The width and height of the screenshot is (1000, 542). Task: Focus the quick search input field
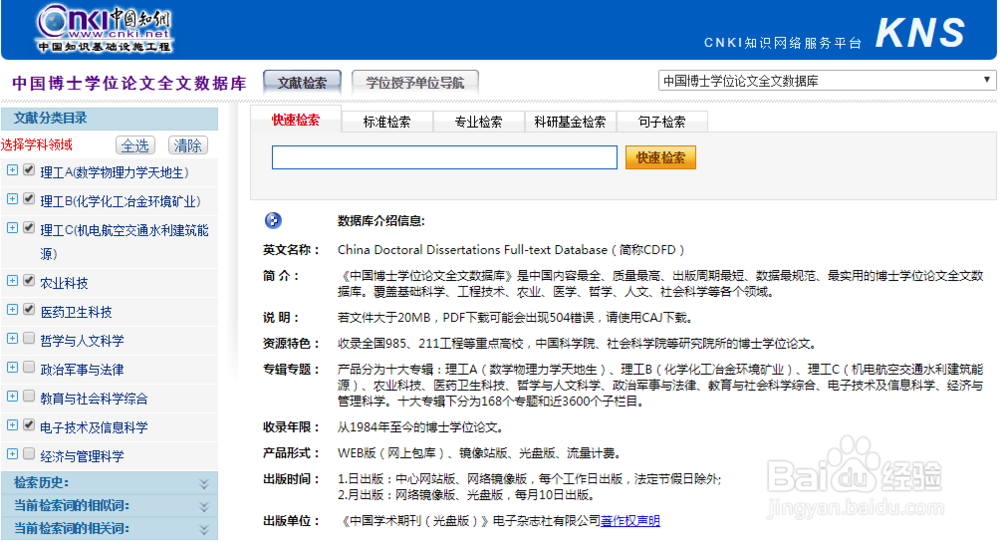(445, 157)
